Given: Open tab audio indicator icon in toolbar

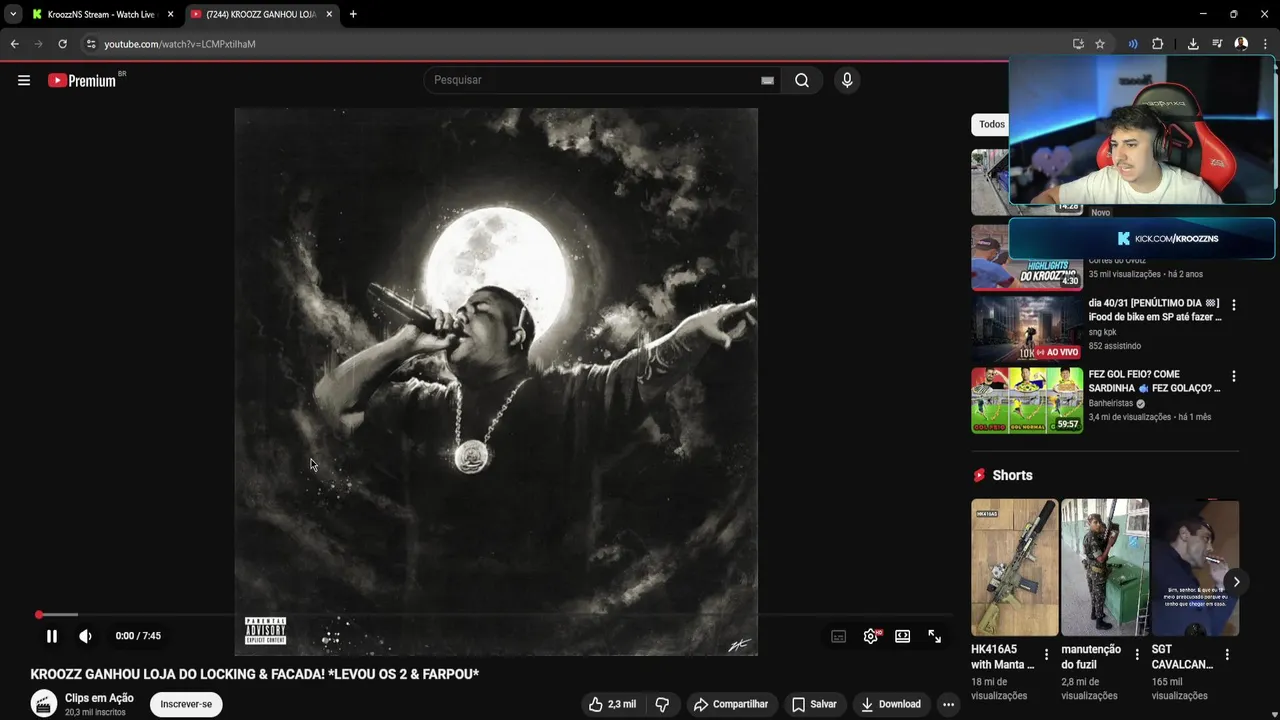Looking at the screenshot, I should point(1133,44).
